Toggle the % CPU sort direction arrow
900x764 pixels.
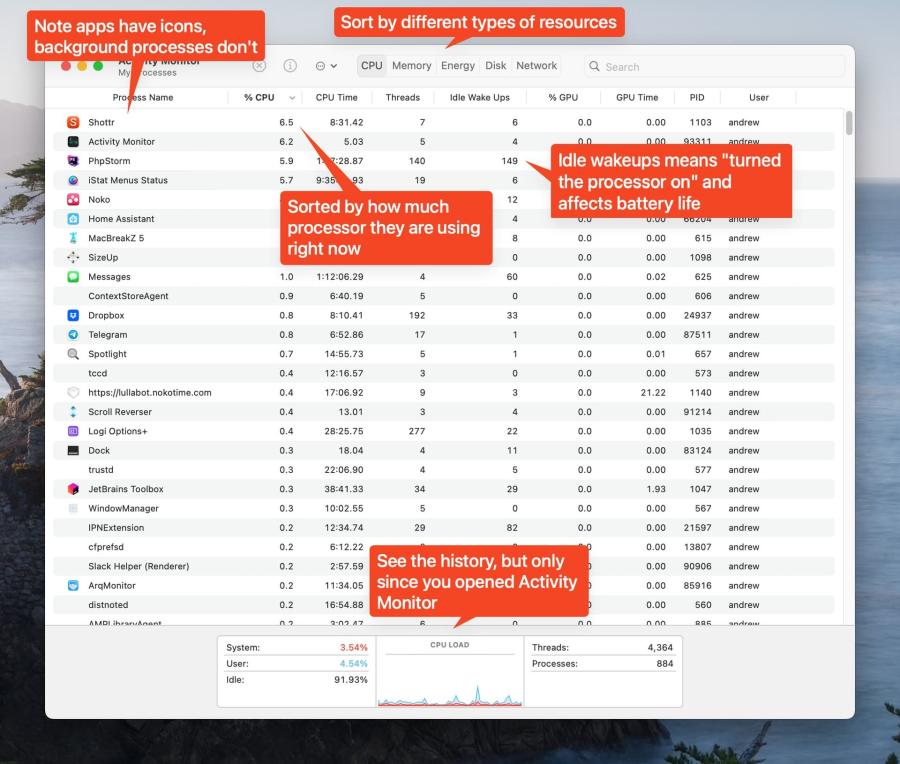coord(292,98)
